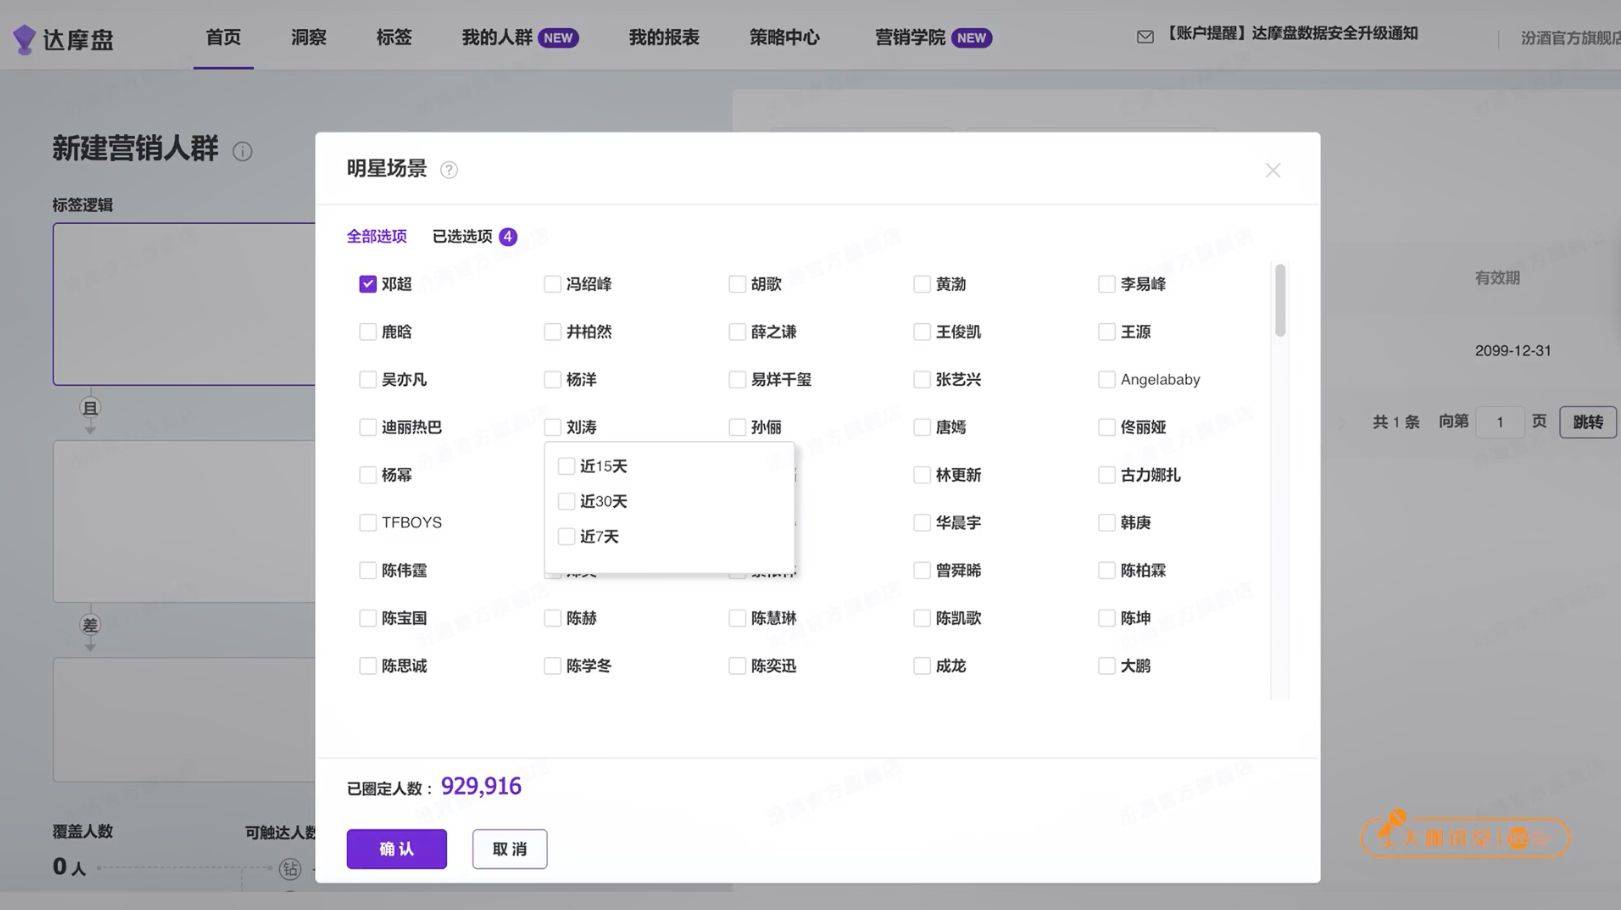Viewport: 1621px width, 910px height.
Task: Choose 近7天 in the popup
Action: click(566, 536)
